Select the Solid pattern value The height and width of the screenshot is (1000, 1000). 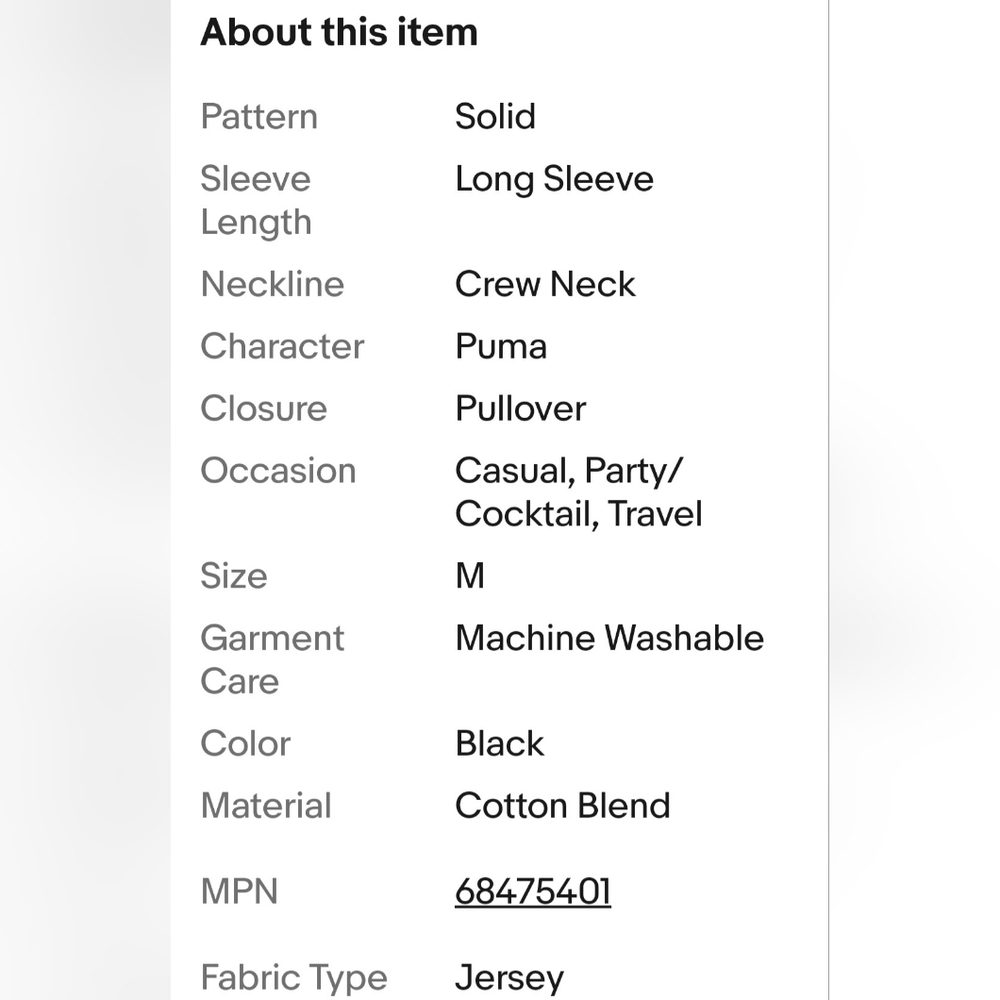(x=495, y=116)
